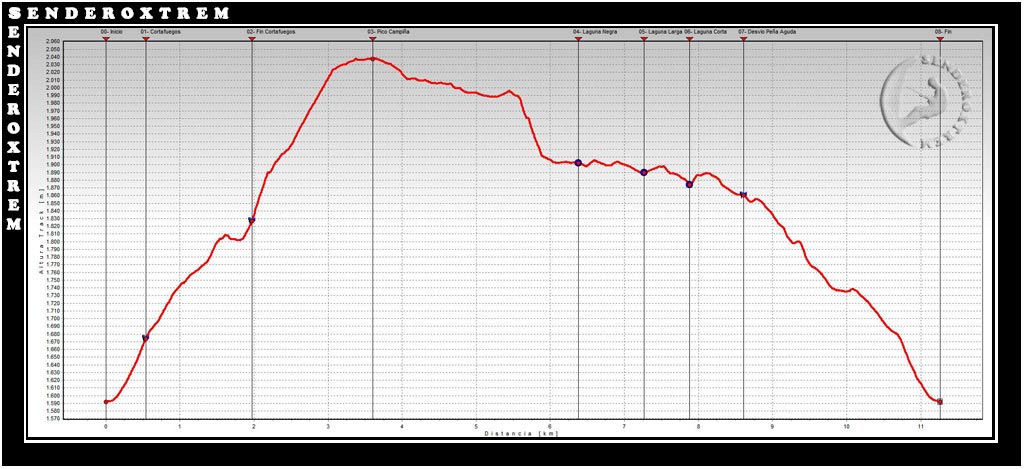1024x469 pixels.
Task: Select the Desvío Peña Aguda waypoint icon on the curve
Action: [743, 195]
